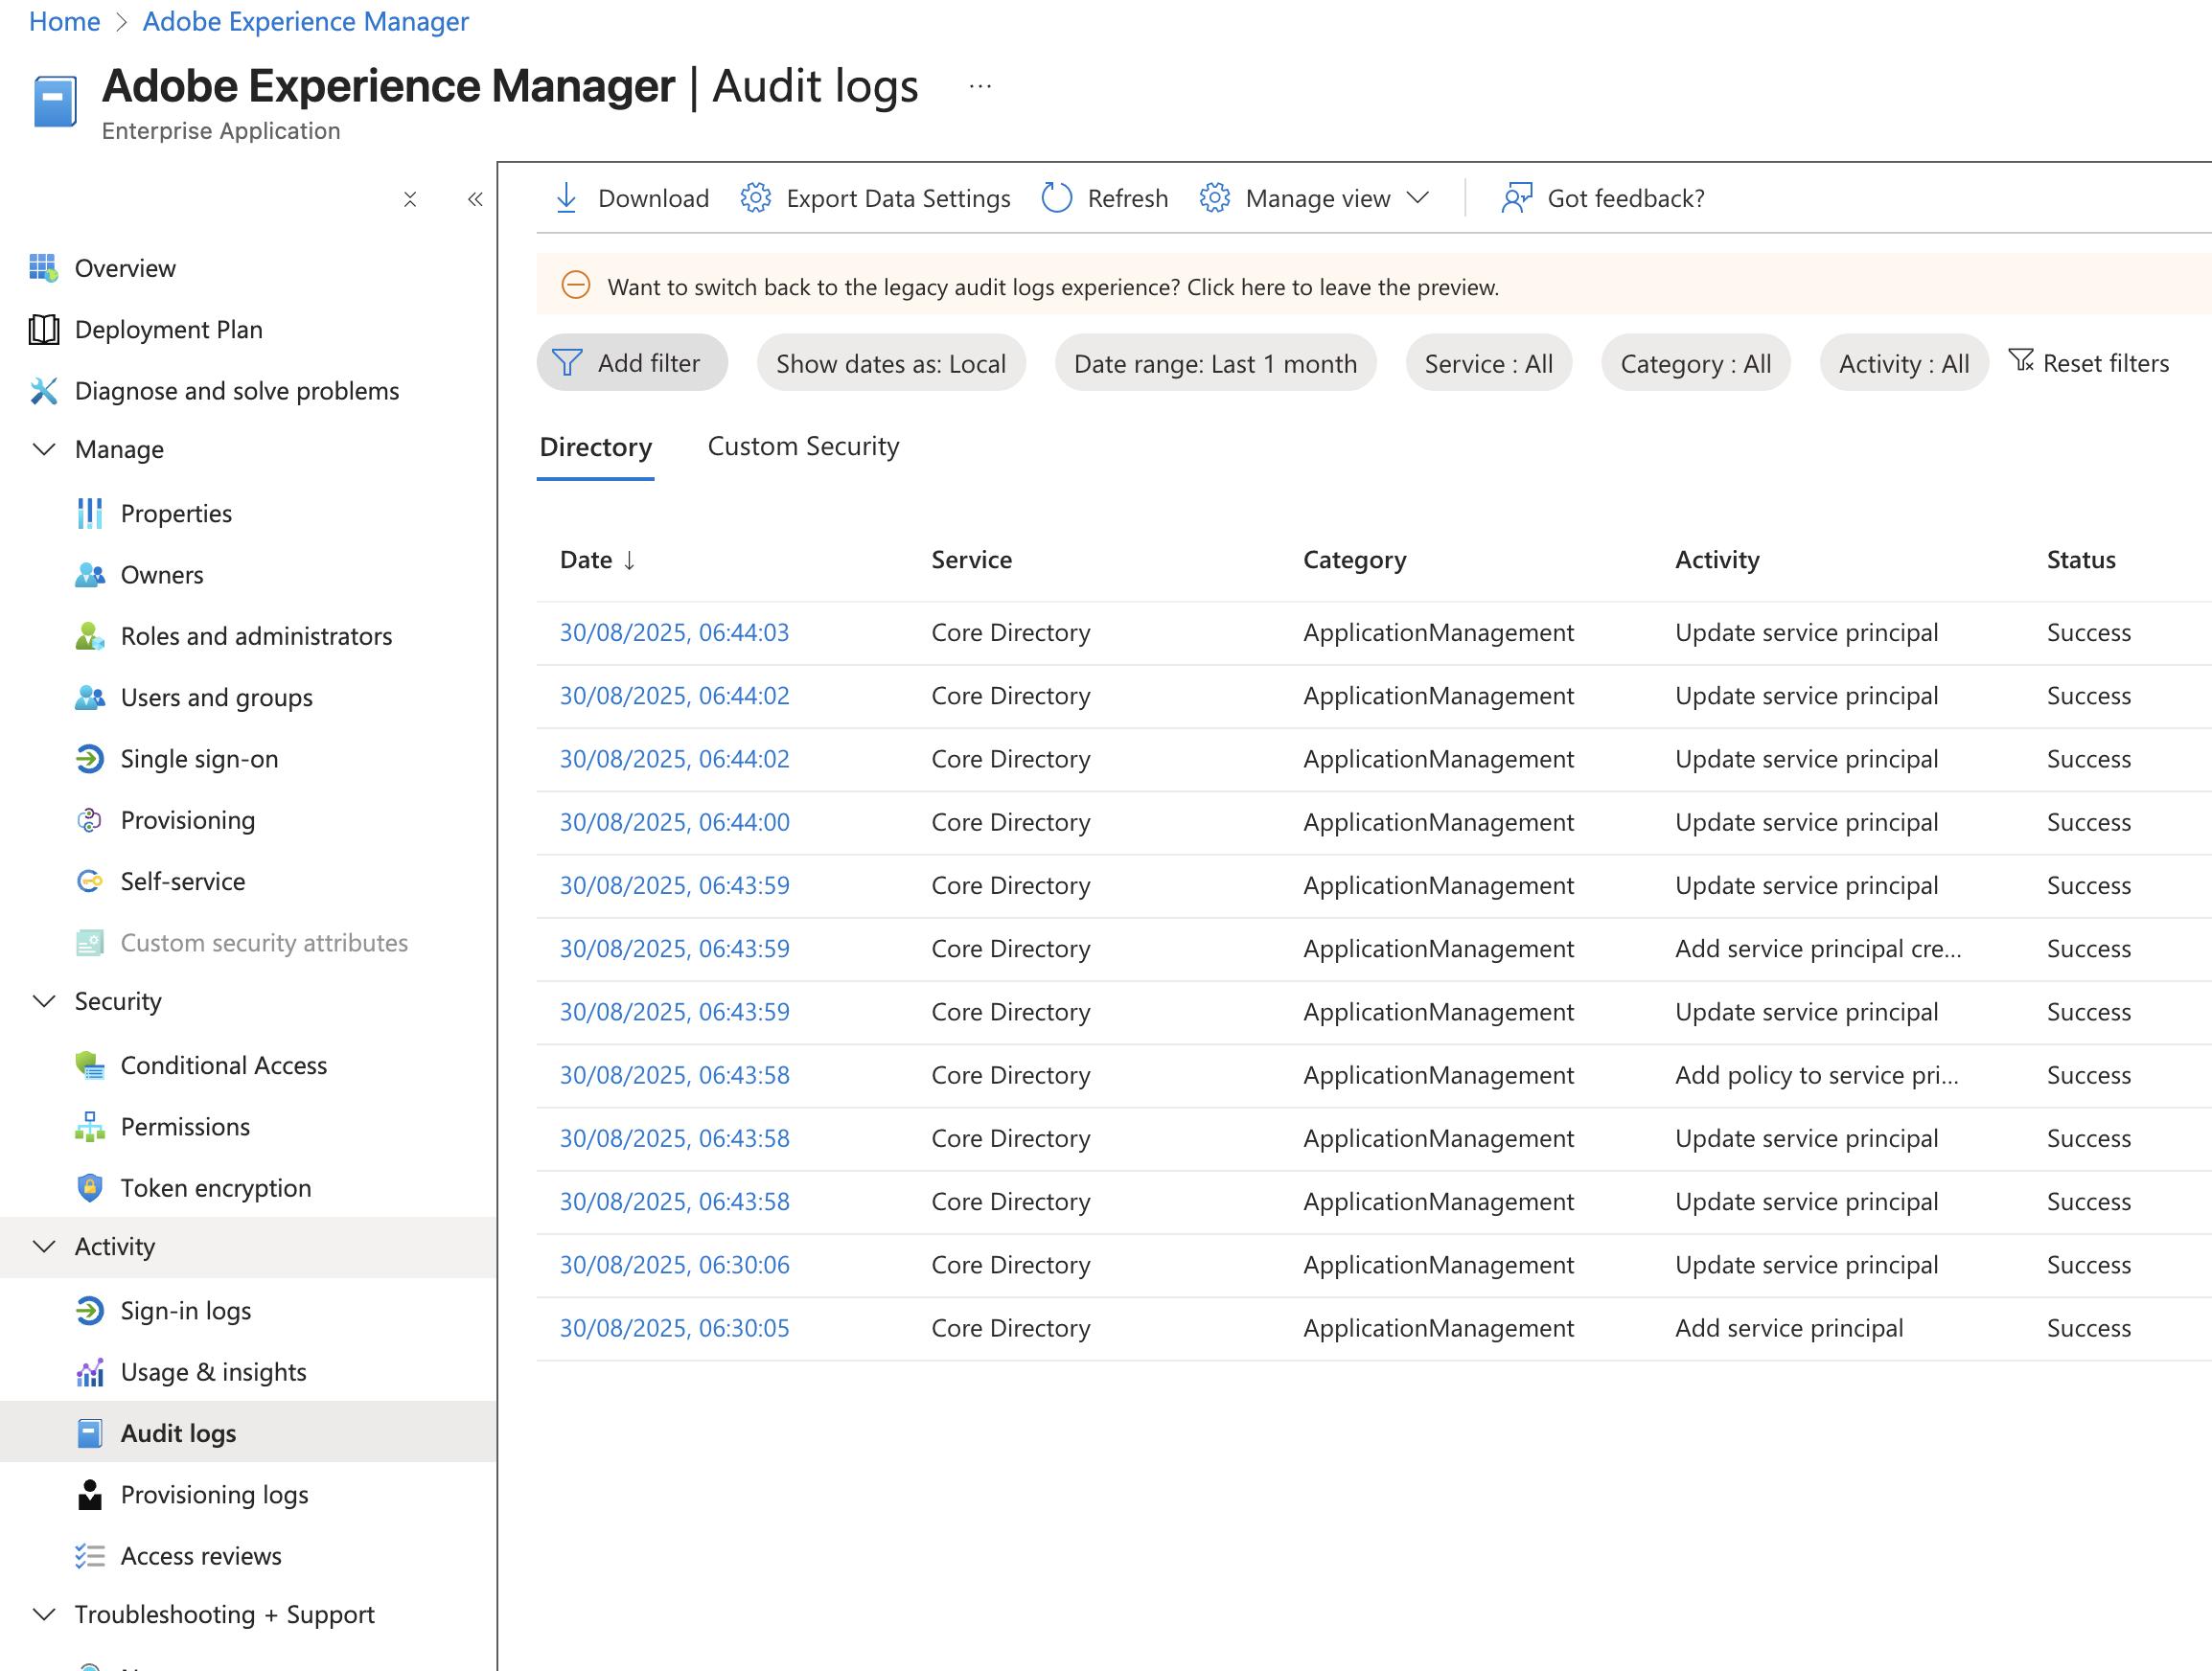Click the 'Add service principal cre...' activity cell
The height and width of the screenshot is (1671, 2212).
(x=1818, y=948)
